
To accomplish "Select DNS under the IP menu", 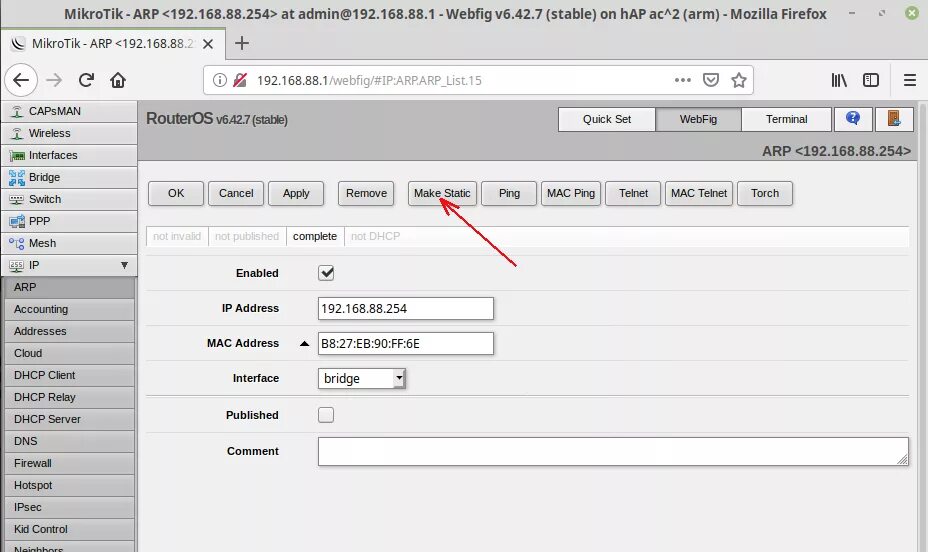I will click(x=69, y=441).
